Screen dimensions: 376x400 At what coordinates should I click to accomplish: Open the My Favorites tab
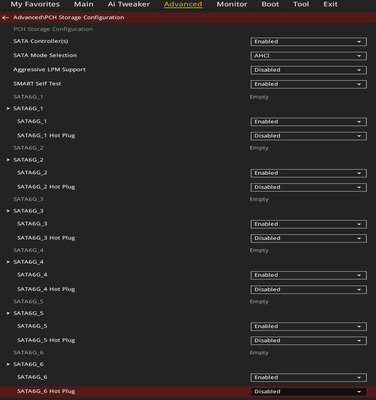tap(35, 4)
